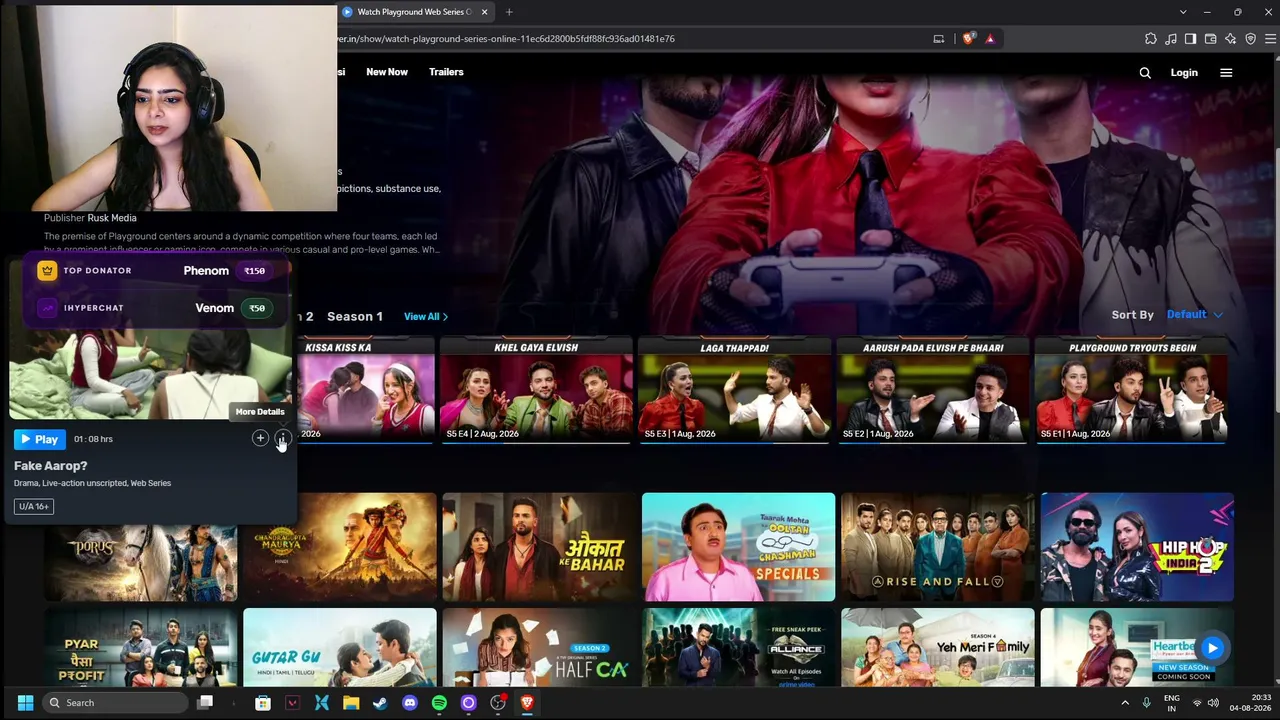Image resolution: width=1280 pixels, height=720 pixels.
Task: Open the Rusk Media publisher link
Action: [112, 218]
